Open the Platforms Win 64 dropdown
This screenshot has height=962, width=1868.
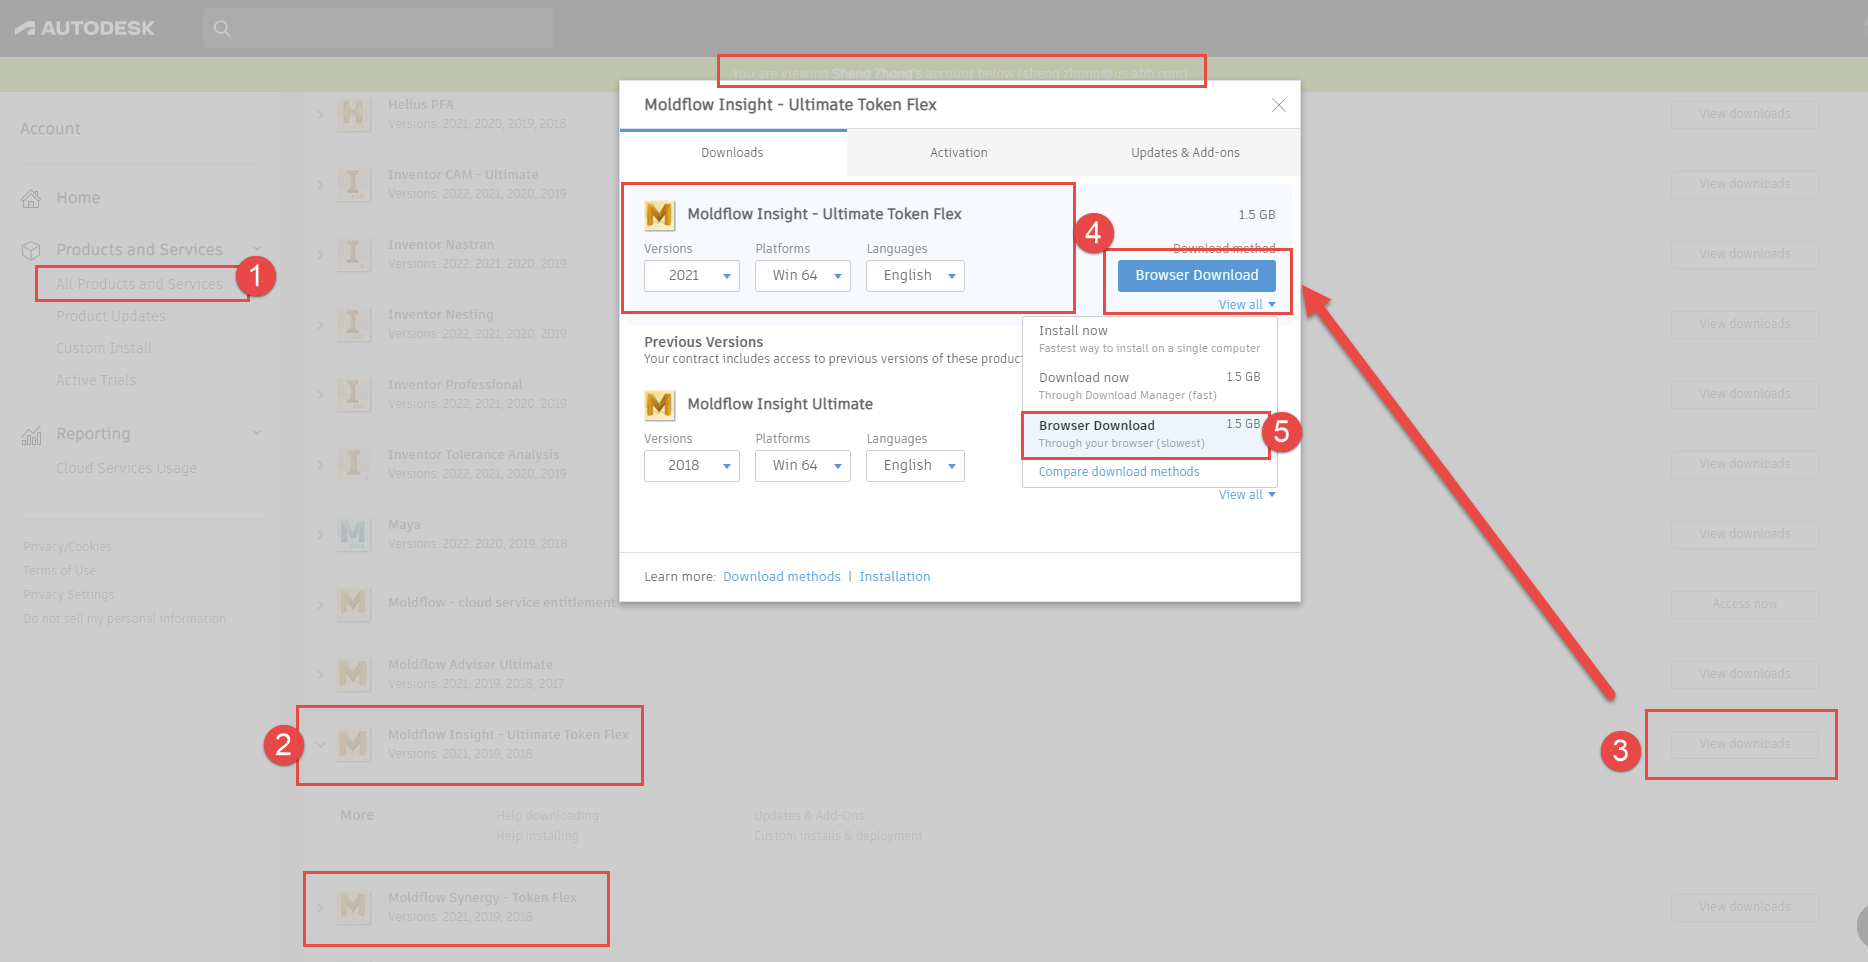pyautogui.click(x=802, y=275)
